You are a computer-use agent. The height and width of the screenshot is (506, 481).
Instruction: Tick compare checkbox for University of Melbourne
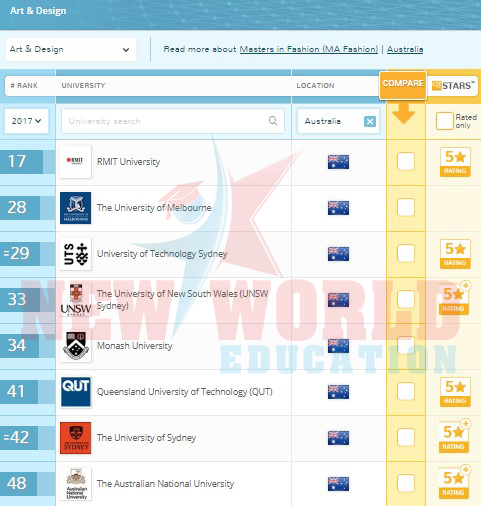tap(406, 208)
